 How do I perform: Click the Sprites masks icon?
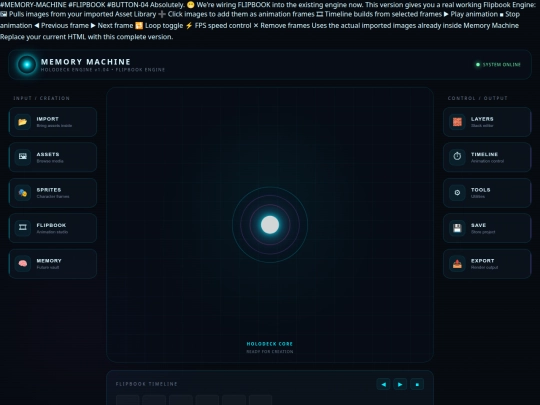(x=23, y=193)
